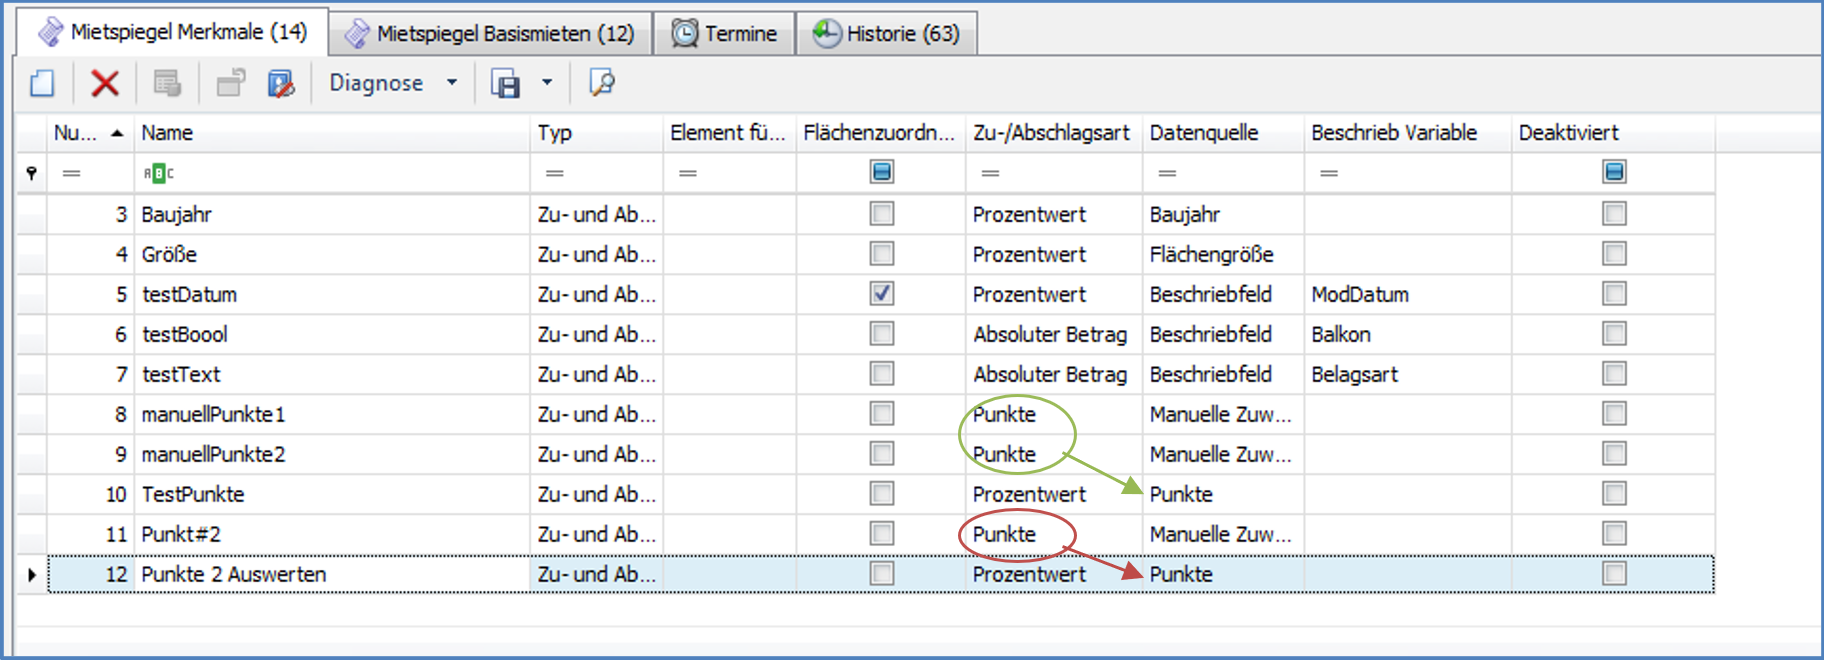1824x660 pixels.
Task: Select the TestPunkte row name cell
Action: pyautogui.click(x=193, y=494)
